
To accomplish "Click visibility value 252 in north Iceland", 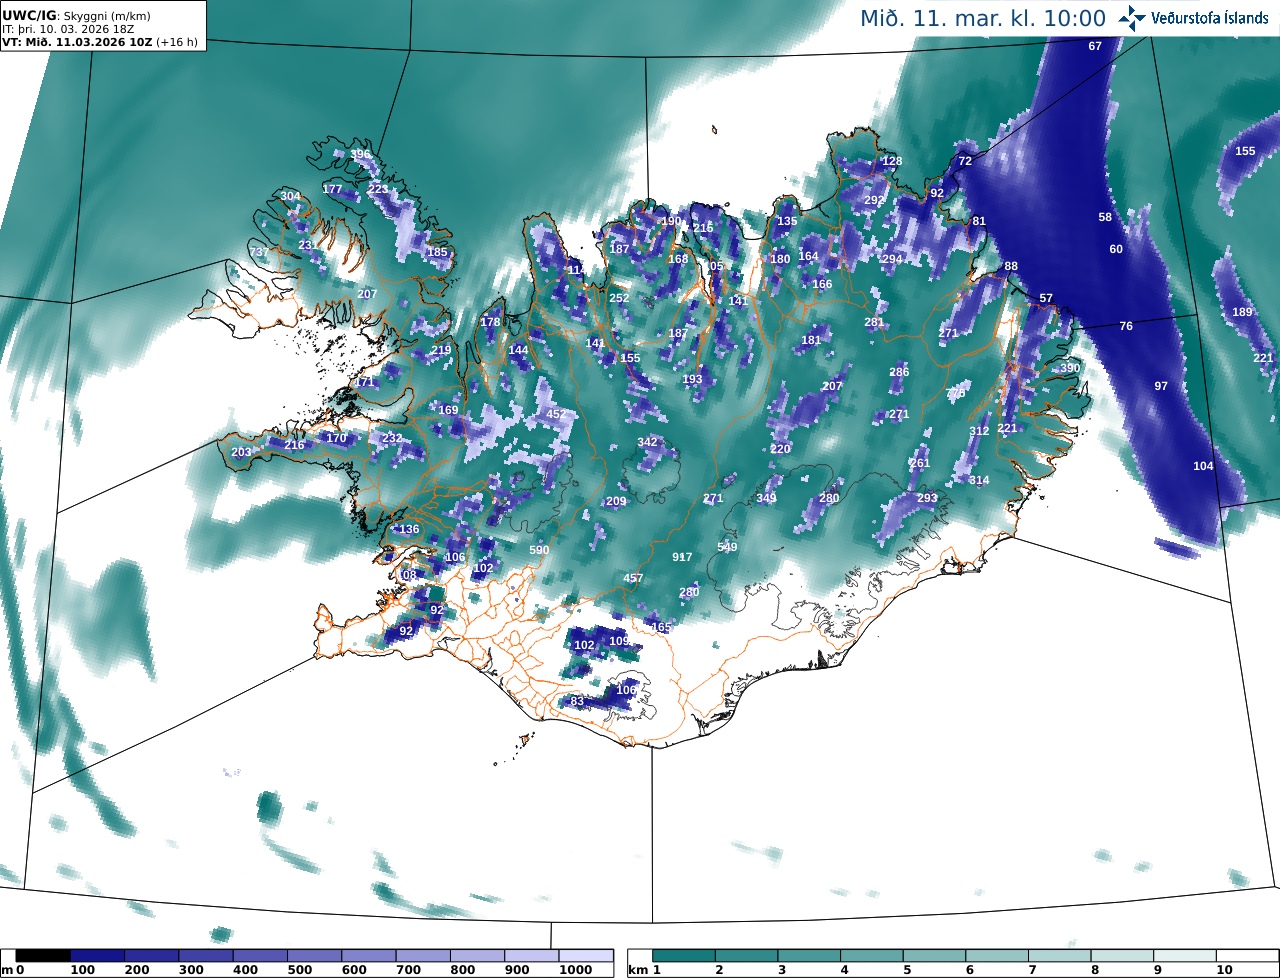I will [619, 298].
